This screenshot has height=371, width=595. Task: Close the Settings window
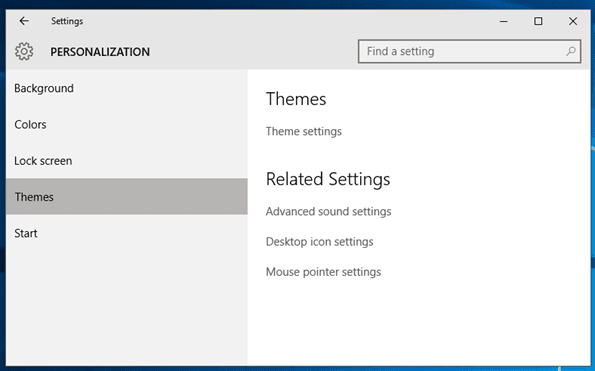573,21
